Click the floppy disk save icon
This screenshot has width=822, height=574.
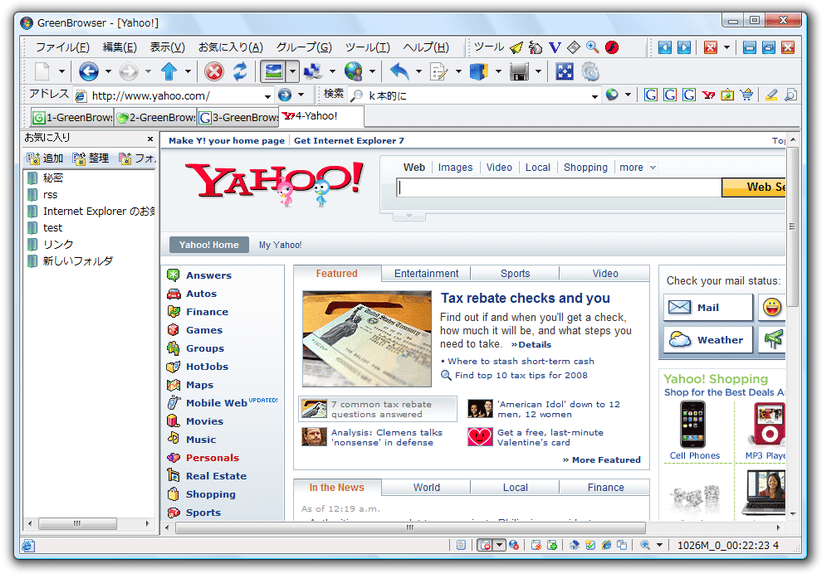point(519,71)
